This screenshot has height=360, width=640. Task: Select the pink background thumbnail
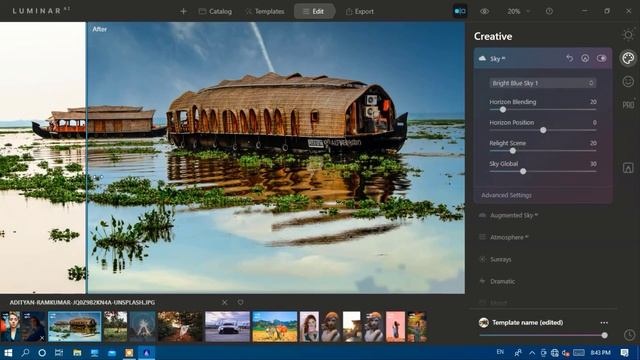point(396,327)
